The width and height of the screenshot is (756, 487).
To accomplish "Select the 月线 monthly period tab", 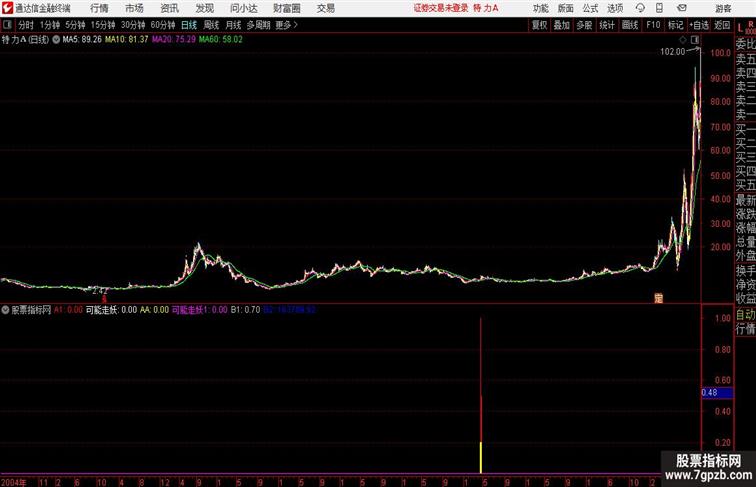I will pyautogui.click(x=233, y=25).
